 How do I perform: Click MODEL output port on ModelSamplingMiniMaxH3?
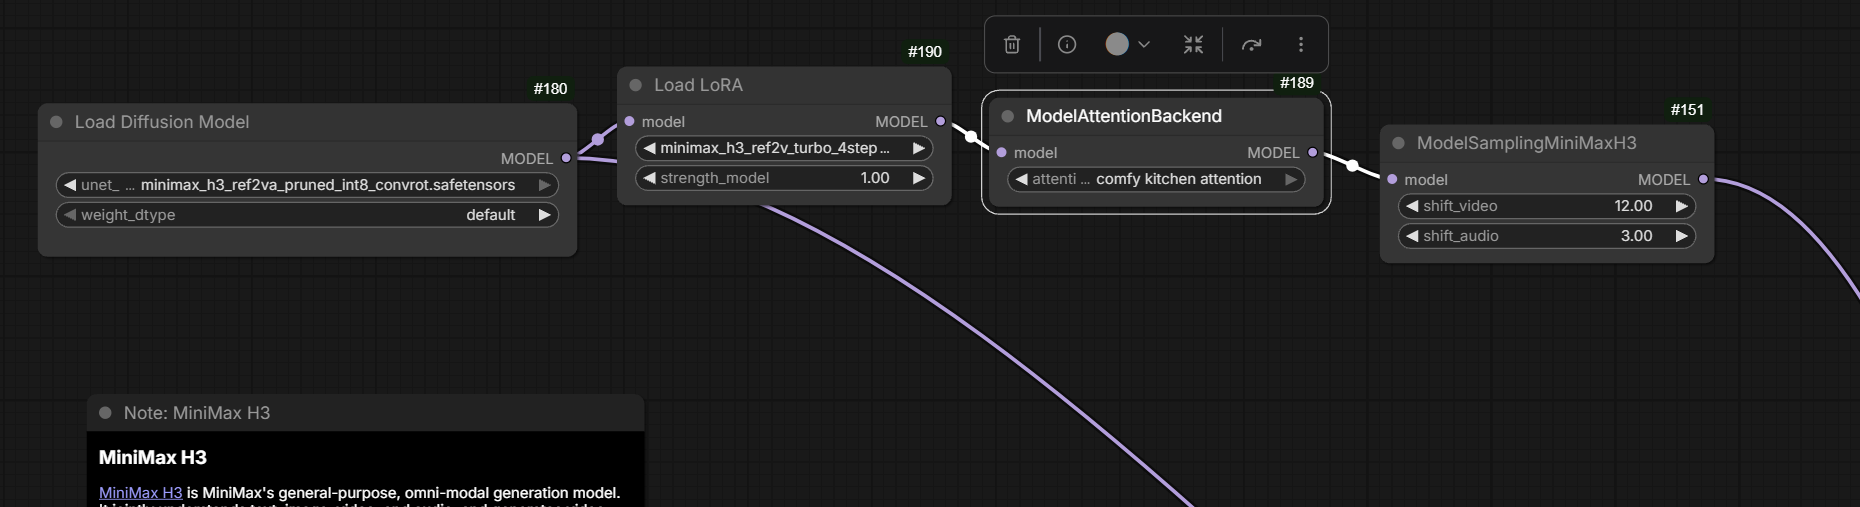[x=1703, y=179]
